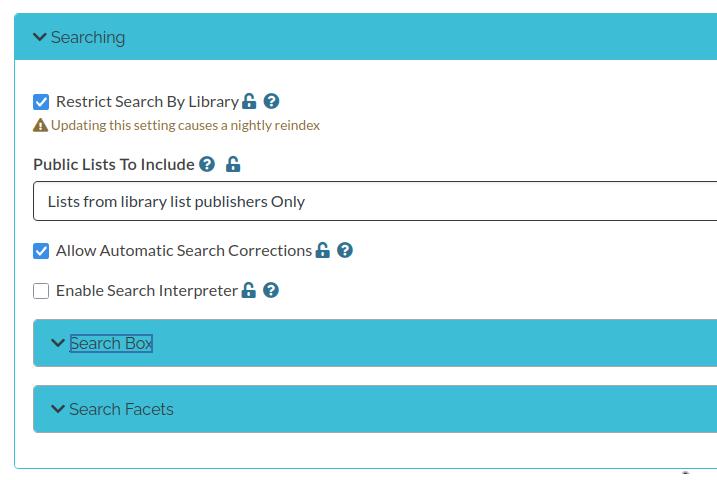Enable the Search Interpreter checkbox

pos(41,290)
